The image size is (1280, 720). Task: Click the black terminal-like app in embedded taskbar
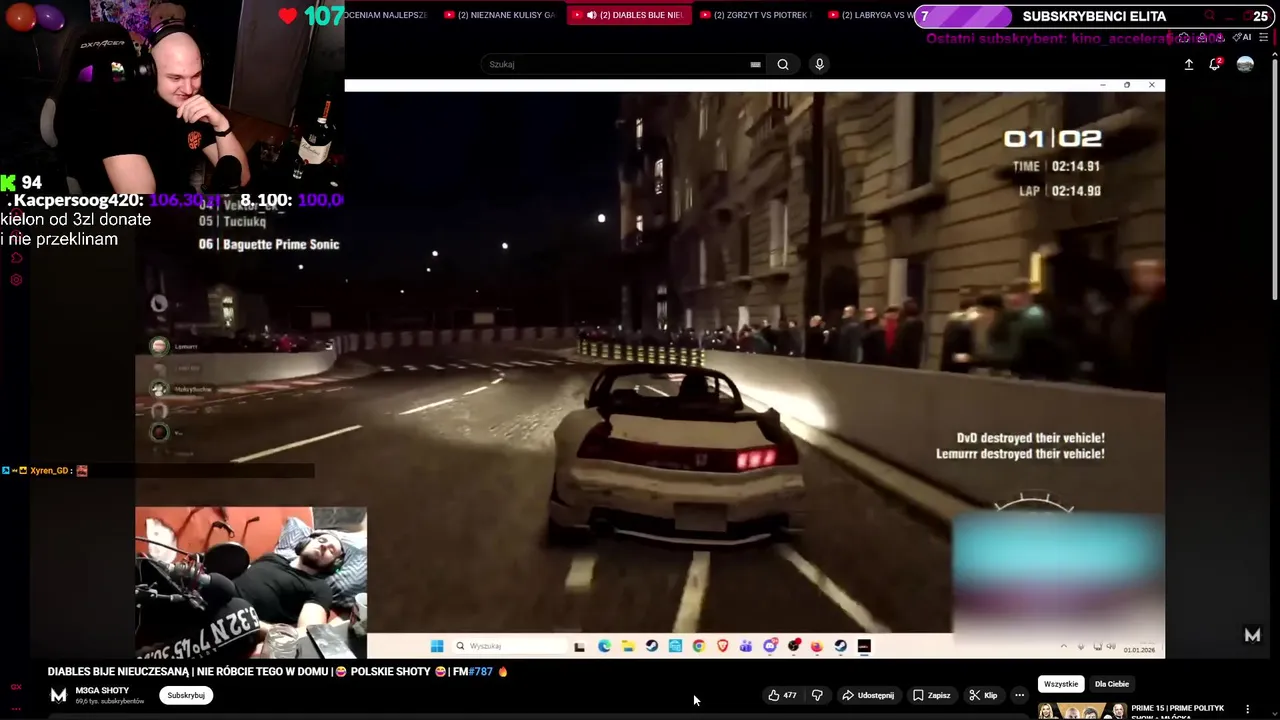tap(864, 646)
